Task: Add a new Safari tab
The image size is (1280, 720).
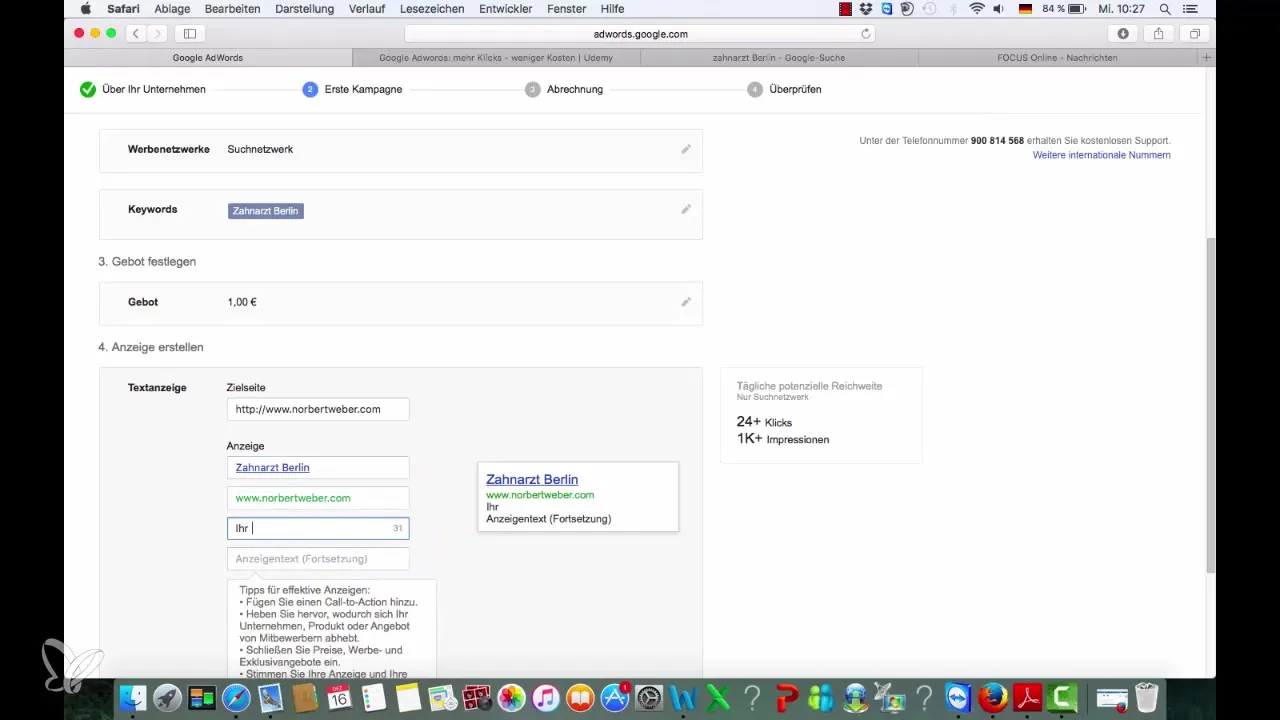Action: click(1207, 58)
